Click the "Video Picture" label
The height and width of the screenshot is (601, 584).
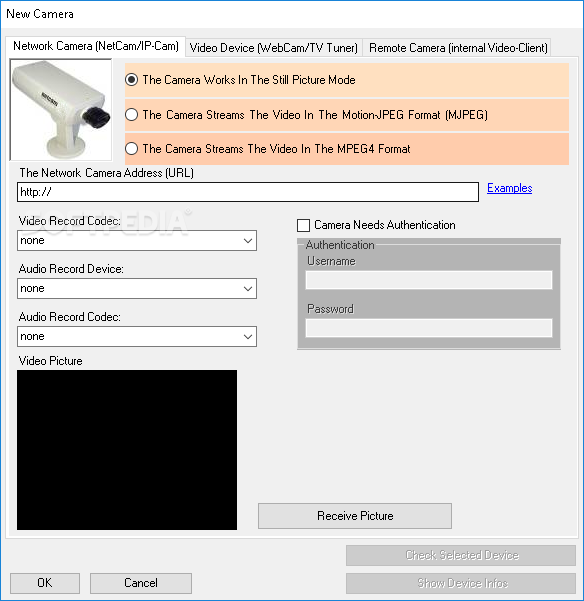51,361
